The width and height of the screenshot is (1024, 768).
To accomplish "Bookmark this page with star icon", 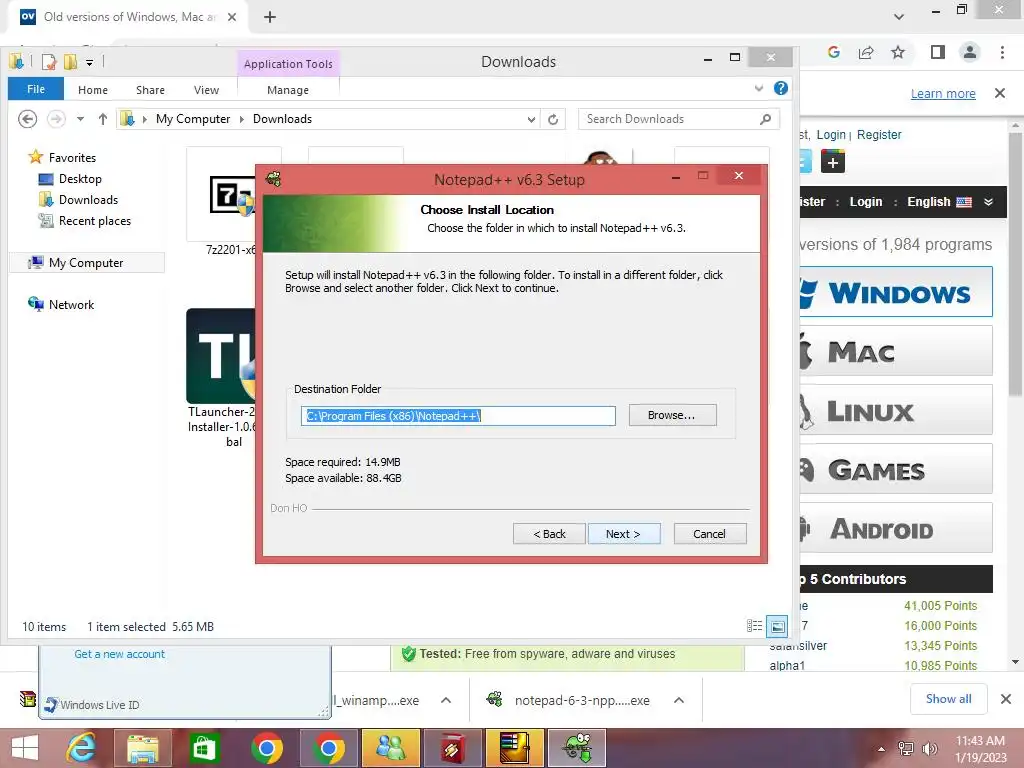I will coord(898,52).
